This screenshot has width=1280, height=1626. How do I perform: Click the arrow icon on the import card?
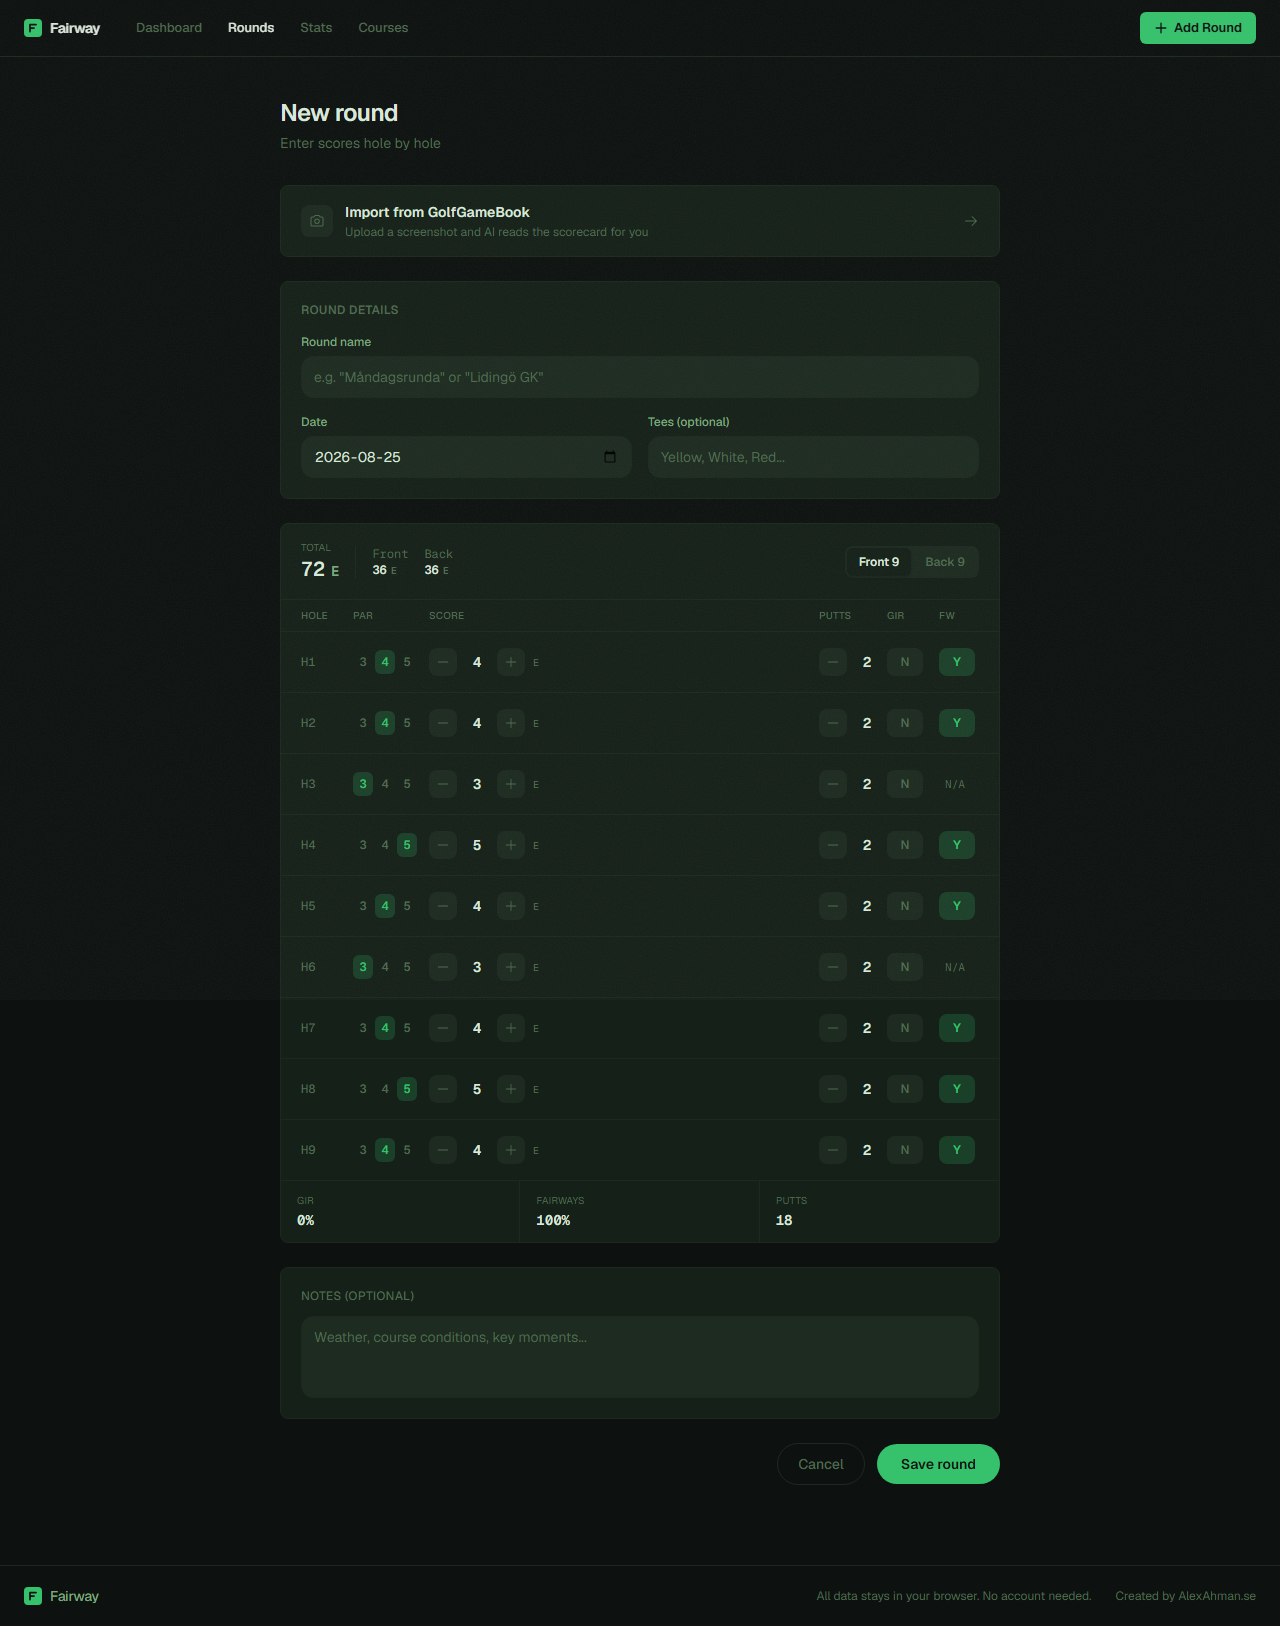pos(971,221)
